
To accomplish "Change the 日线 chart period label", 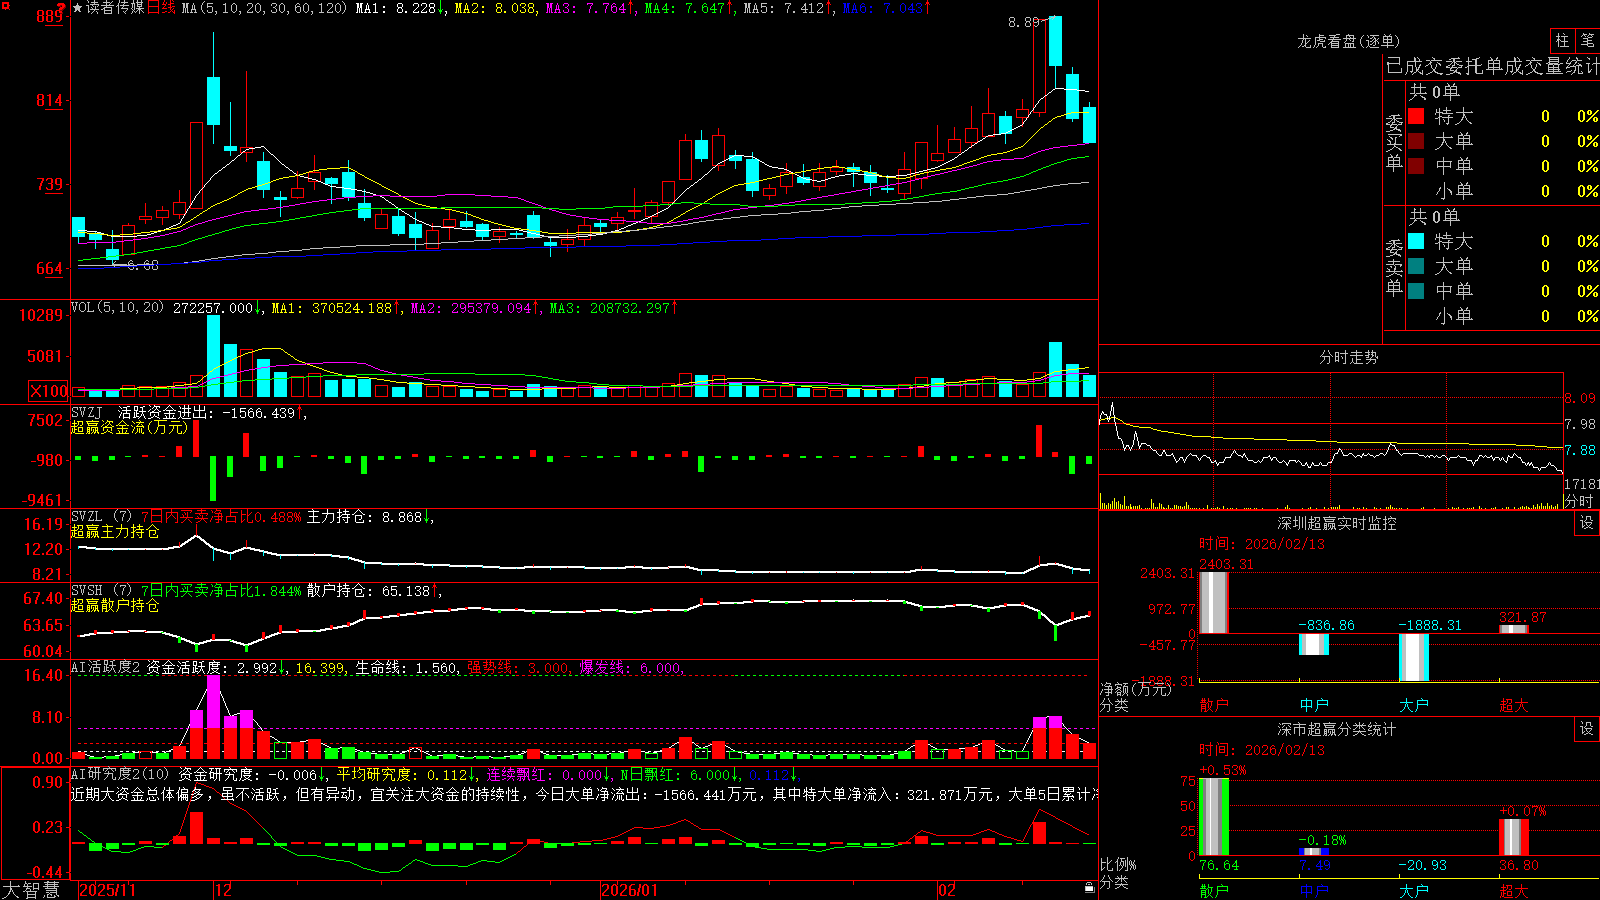I will tap(161, 8).
